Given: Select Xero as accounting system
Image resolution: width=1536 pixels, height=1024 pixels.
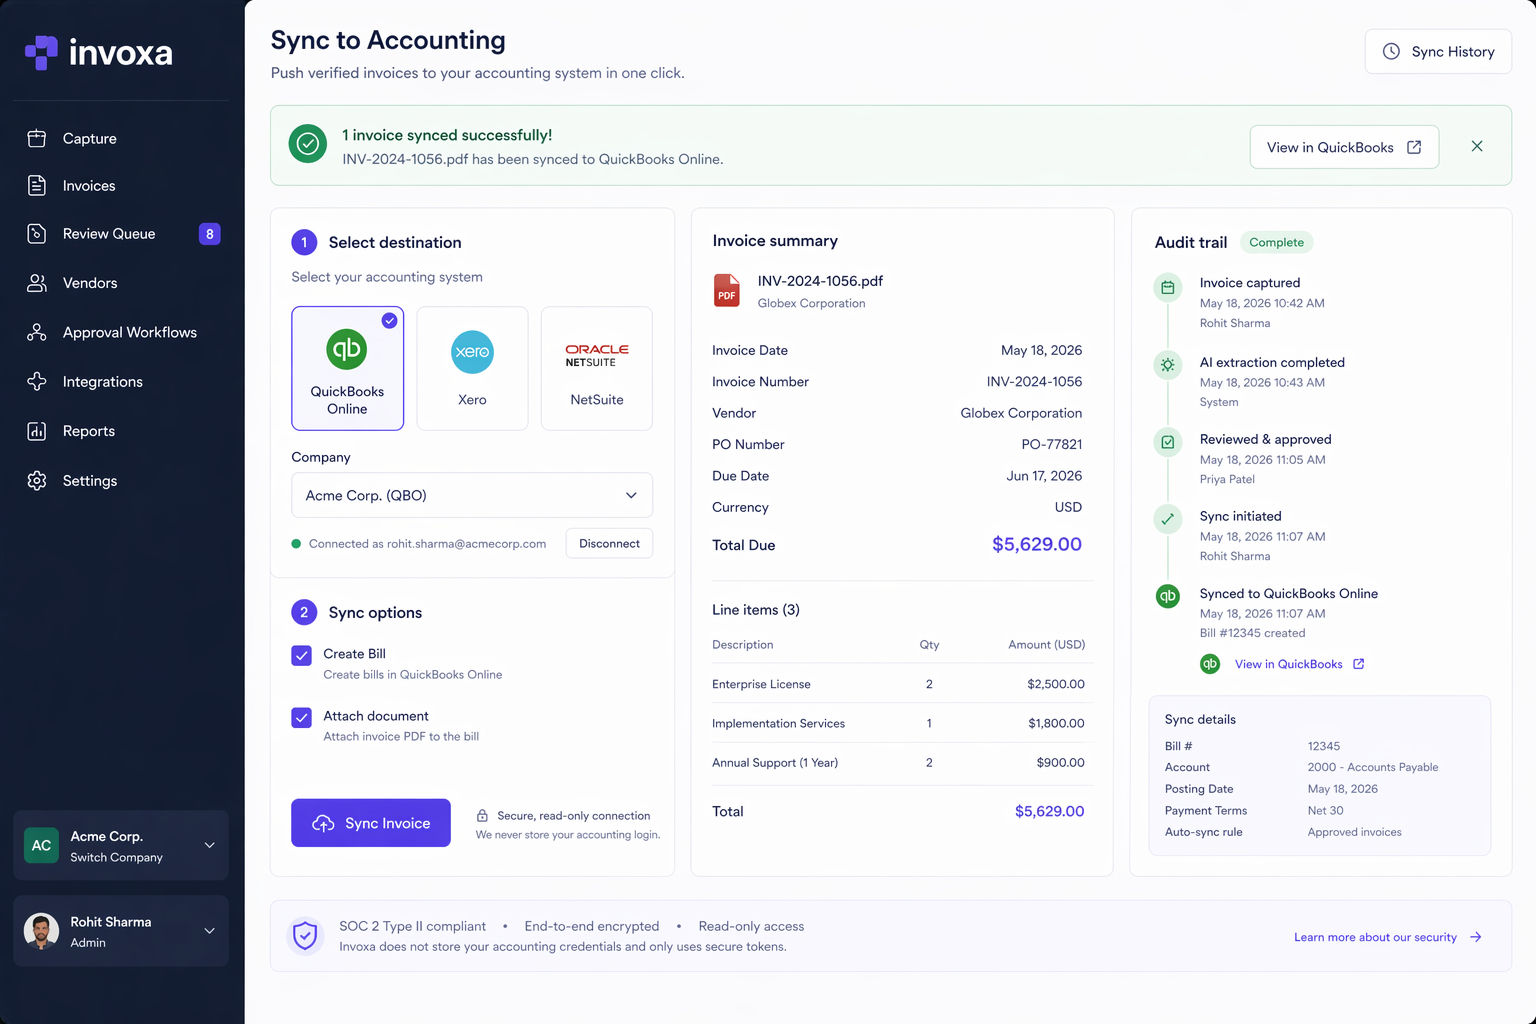Looking at the screenshot, I should tap(472, 368).
